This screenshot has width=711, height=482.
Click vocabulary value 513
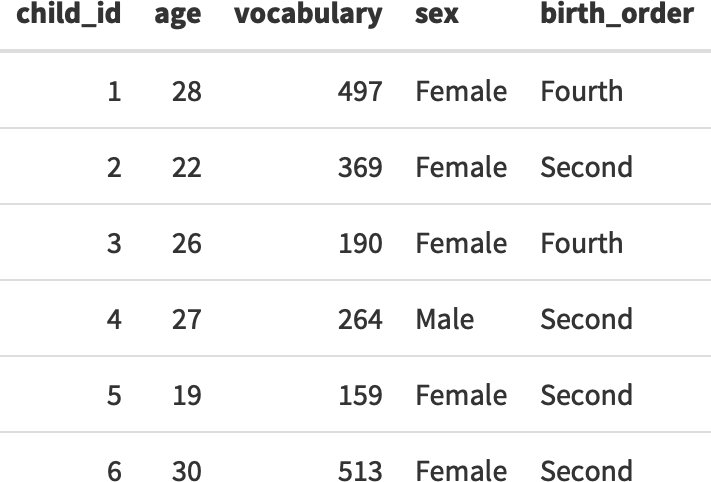coord(360,470)
